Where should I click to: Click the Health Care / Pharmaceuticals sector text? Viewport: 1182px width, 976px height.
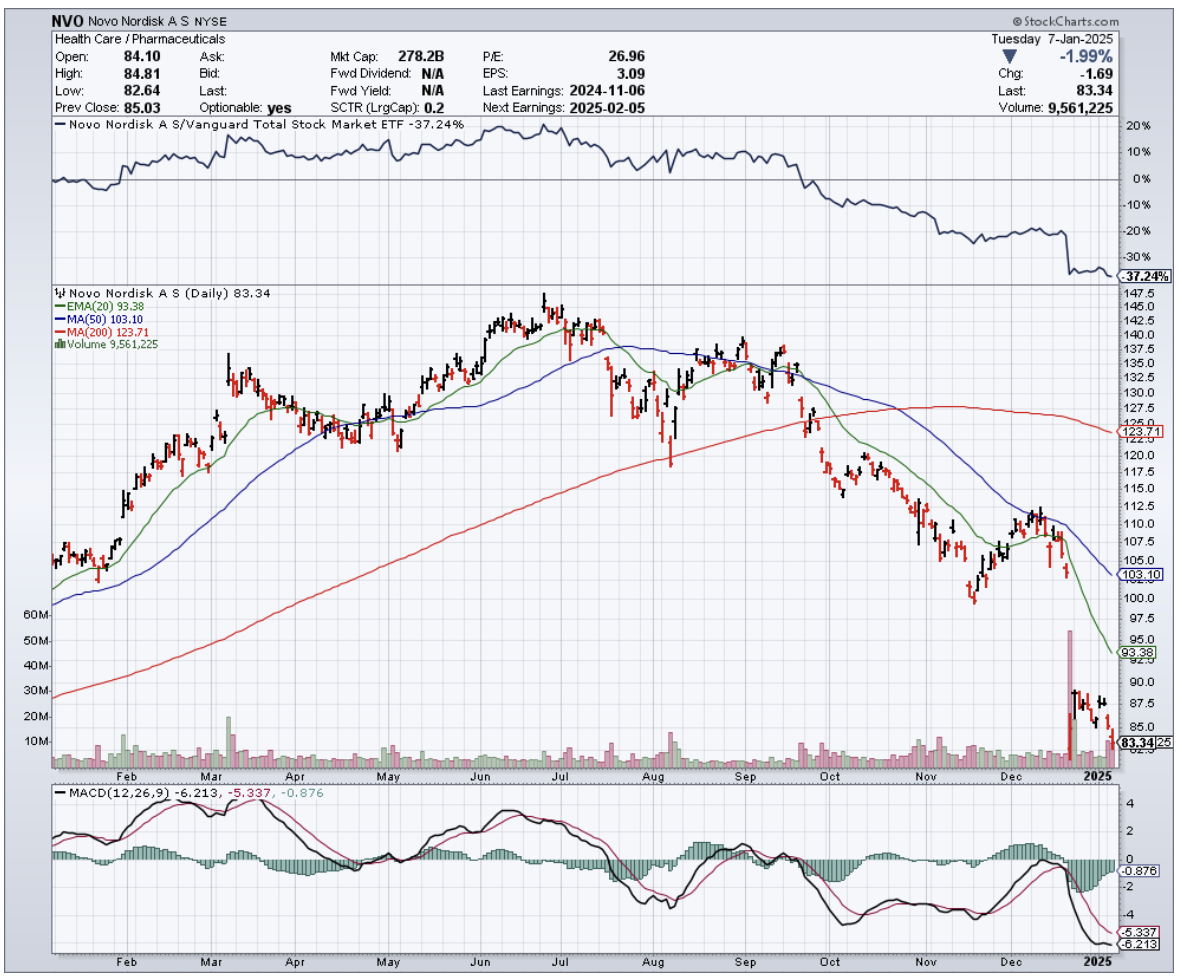(139, 39)
